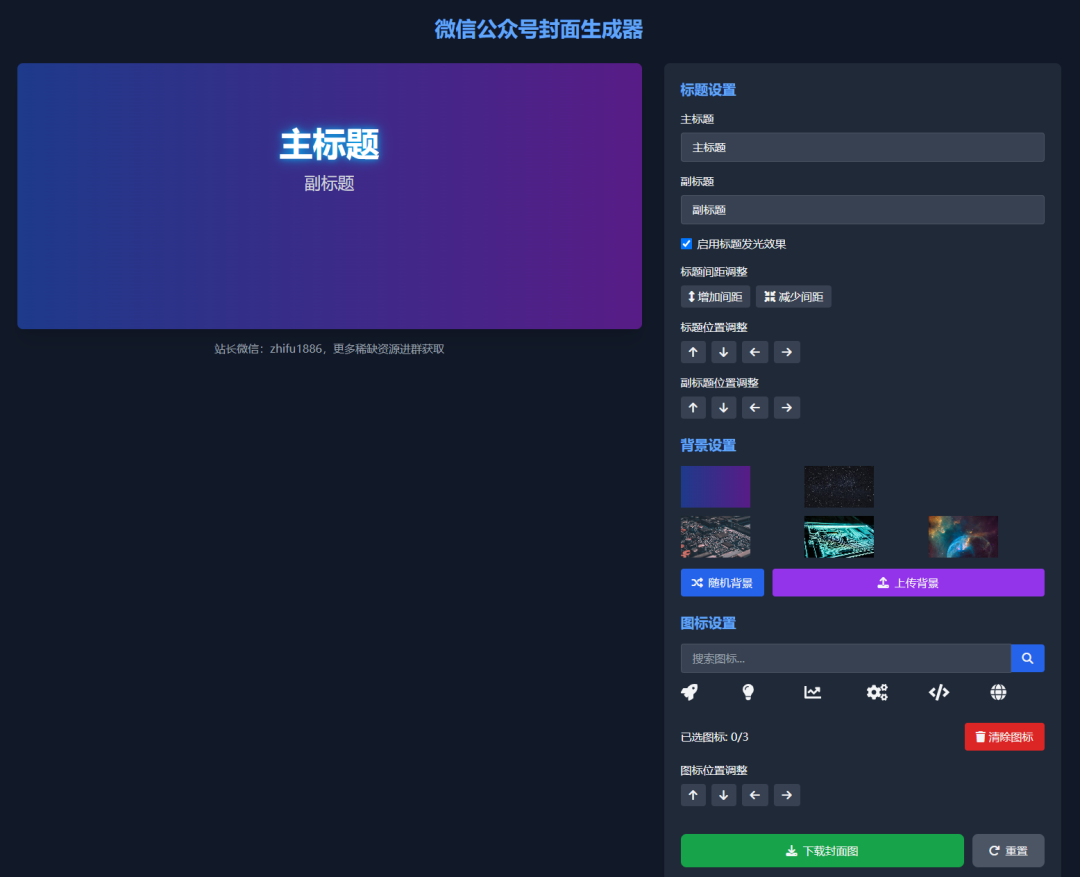Select the rocket icon
1080x877 pixels.
click(689, 692)
